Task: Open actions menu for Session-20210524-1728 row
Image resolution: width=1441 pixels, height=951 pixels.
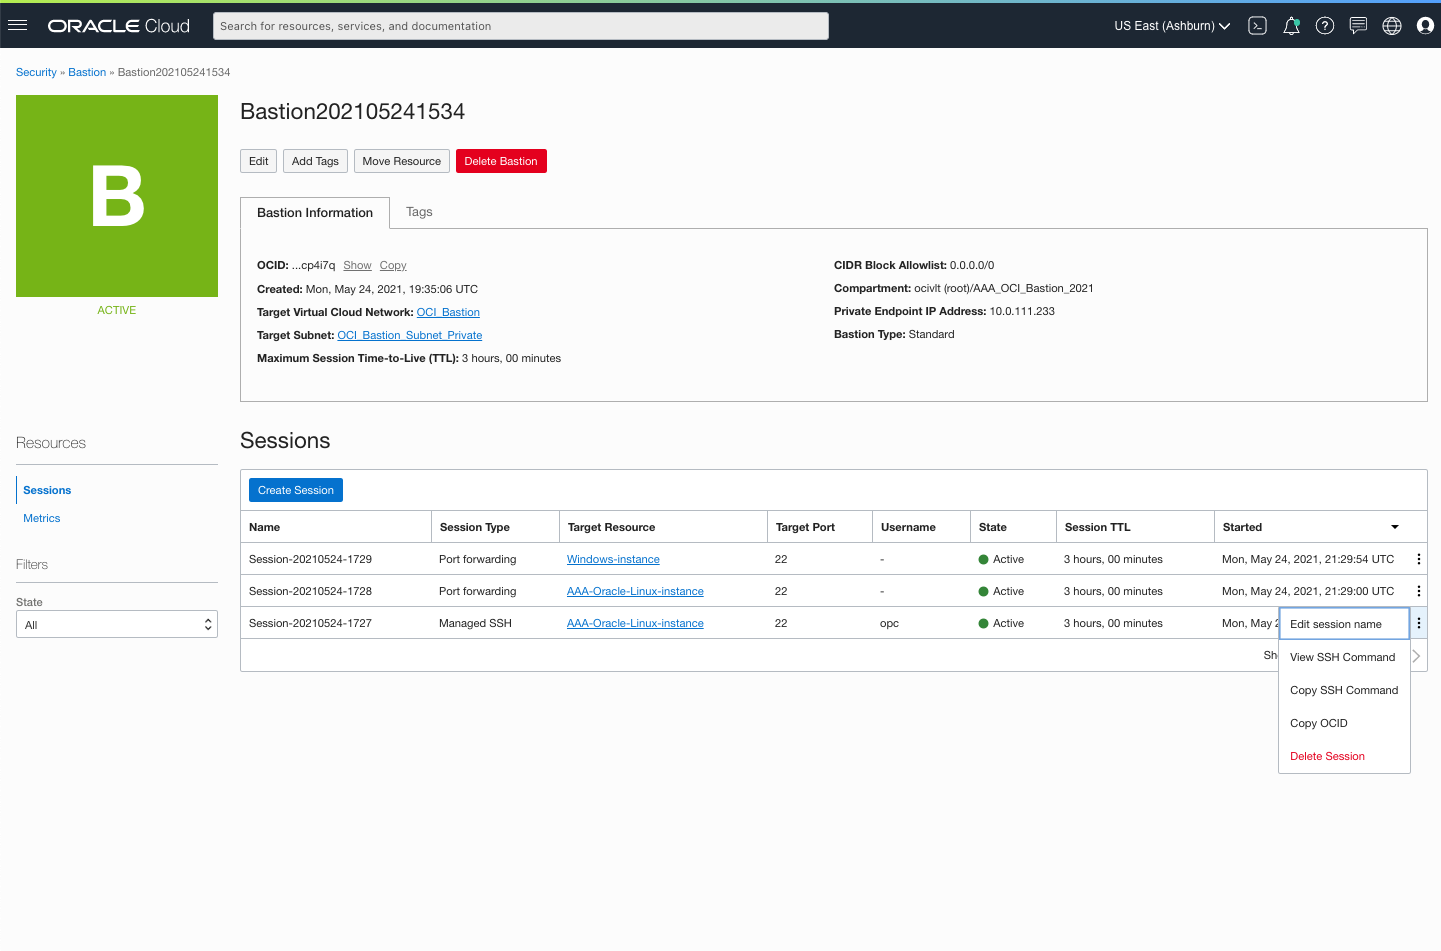Action: pyautogui.click(x=1418, y=591)
